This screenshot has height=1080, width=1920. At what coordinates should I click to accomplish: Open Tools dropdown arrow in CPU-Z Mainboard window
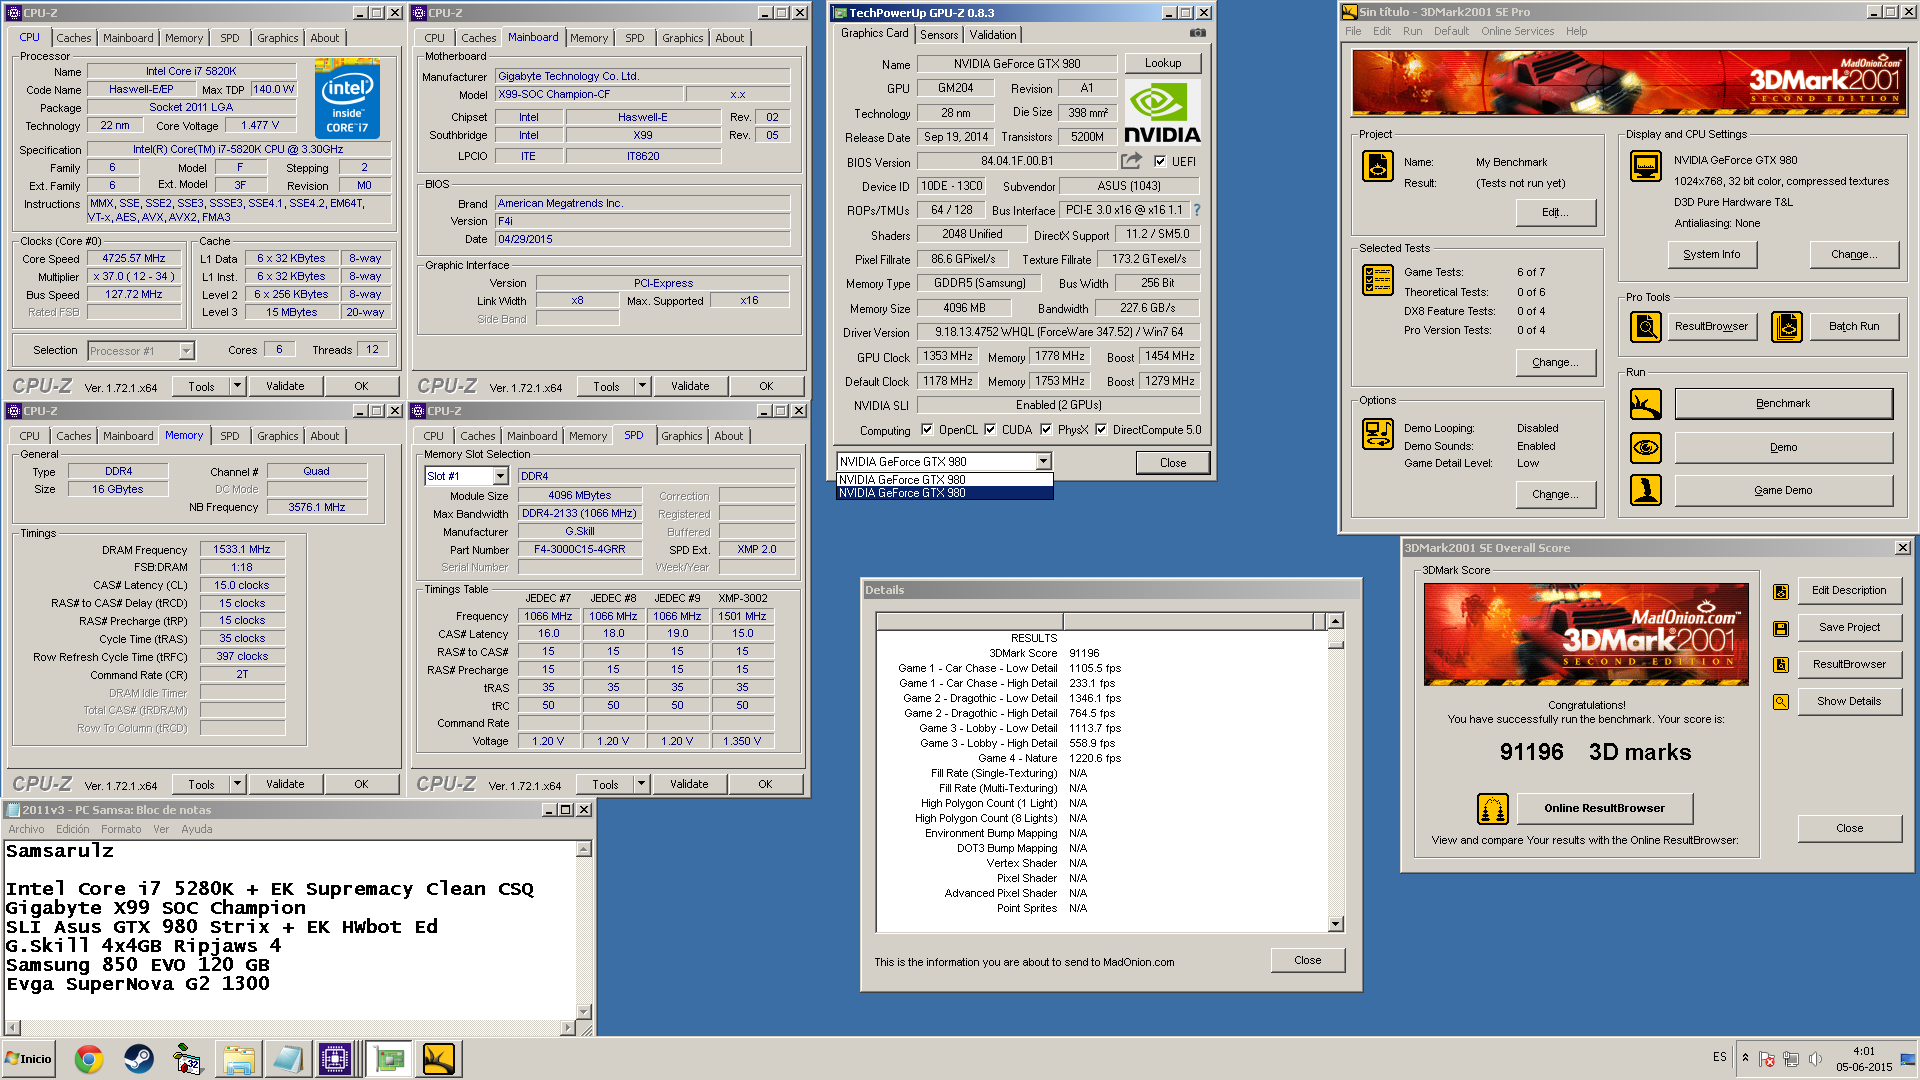(642, 386)
